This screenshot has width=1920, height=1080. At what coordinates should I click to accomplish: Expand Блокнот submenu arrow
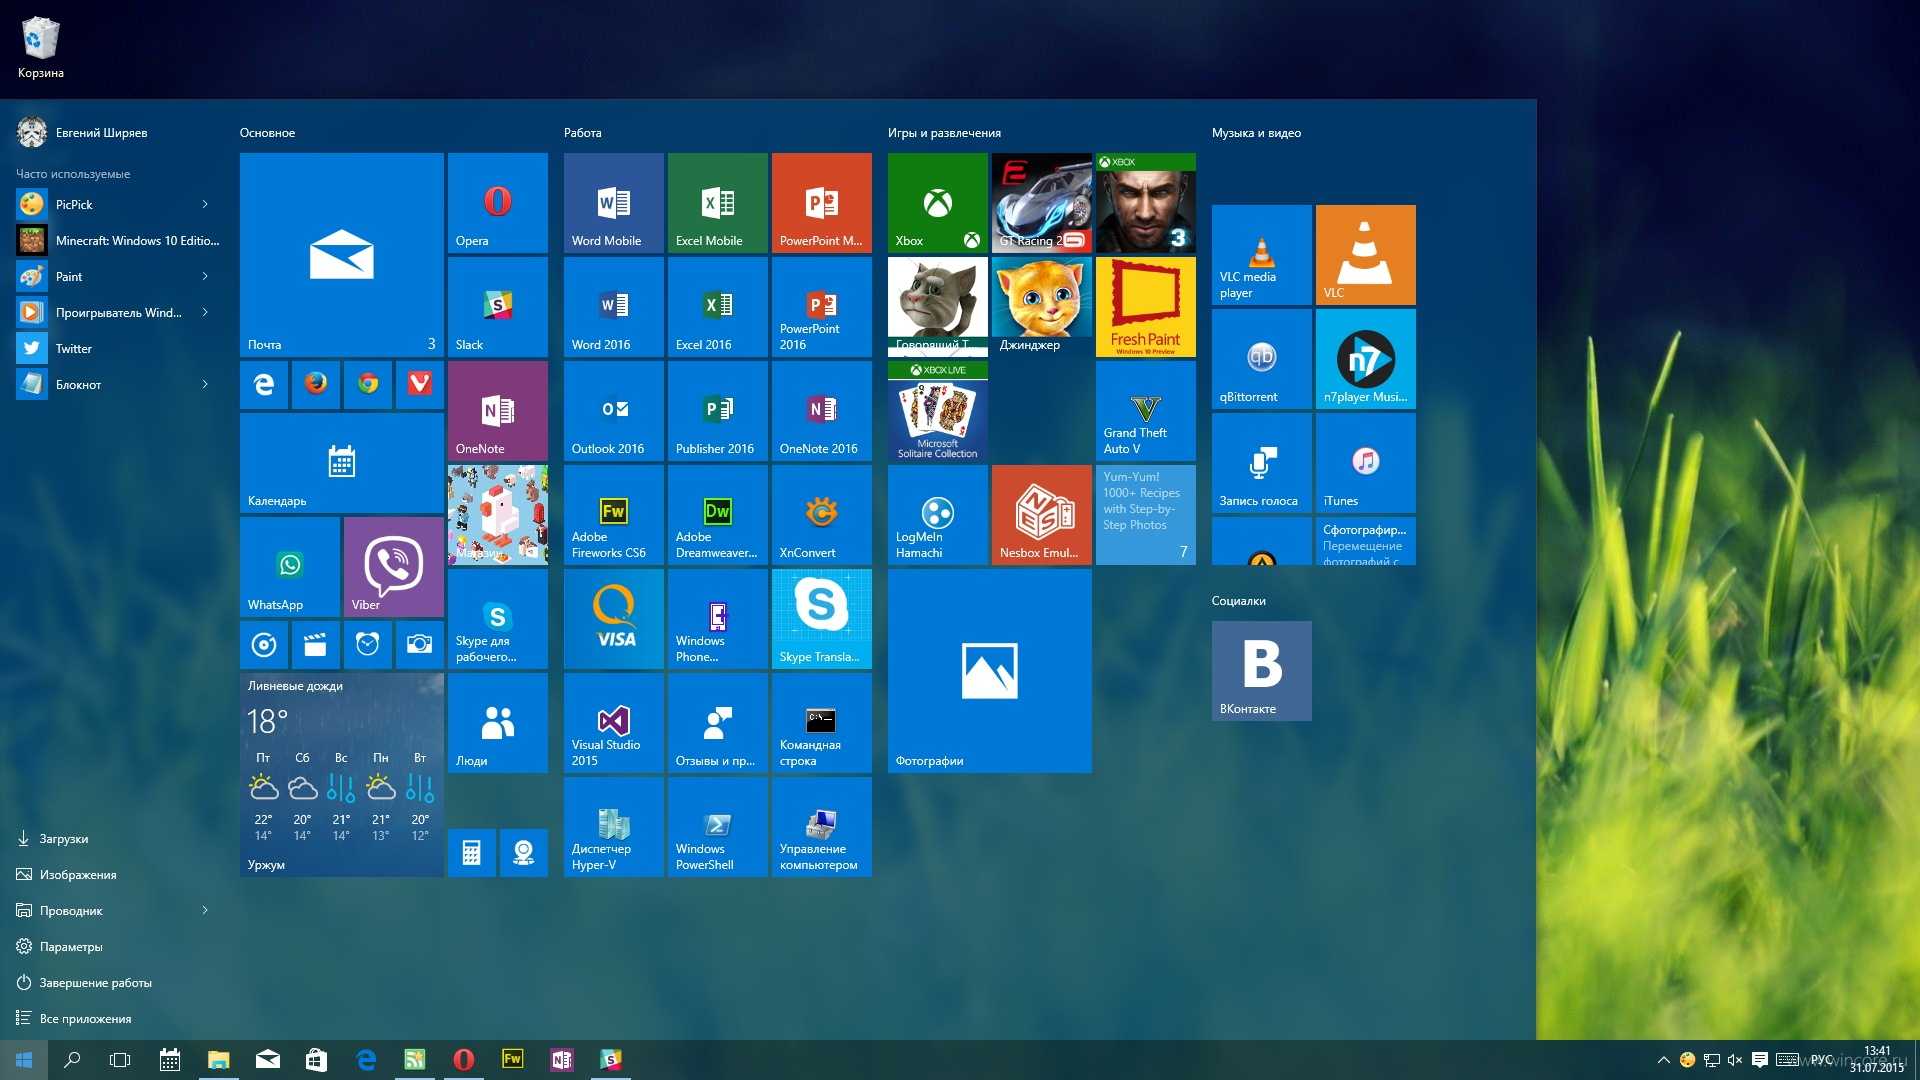(x=207, y=382)
